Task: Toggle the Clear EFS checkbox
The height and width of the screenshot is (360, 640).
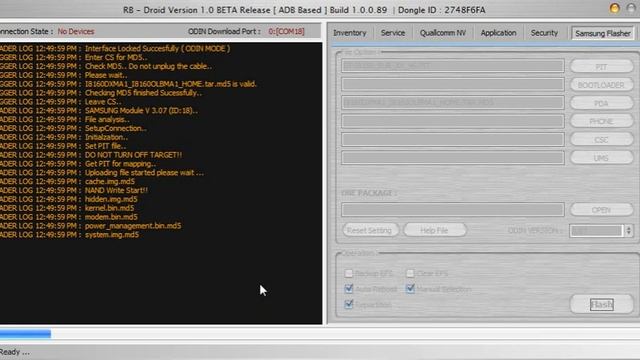Action: [x=410, y=273]
